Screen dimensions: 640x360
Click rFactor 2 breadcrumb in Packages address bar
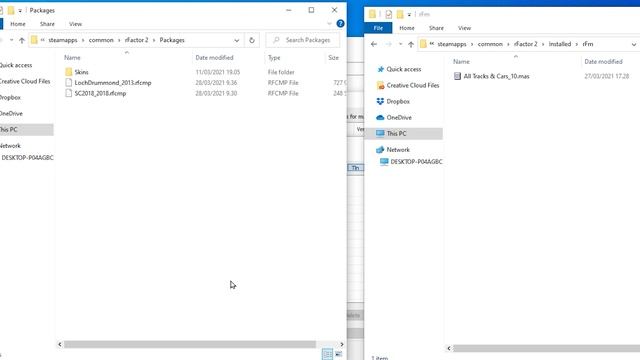(137, 40)
